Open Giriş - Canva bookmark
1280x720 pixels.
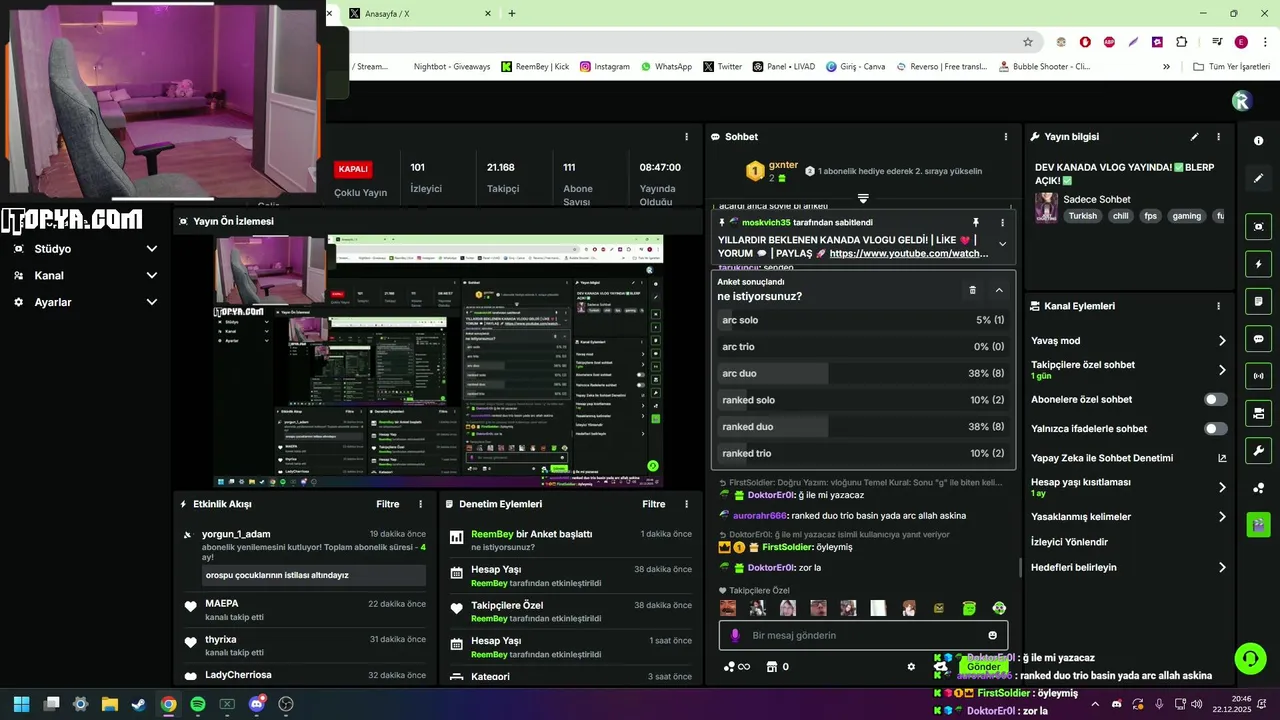[x=855, y=67]
